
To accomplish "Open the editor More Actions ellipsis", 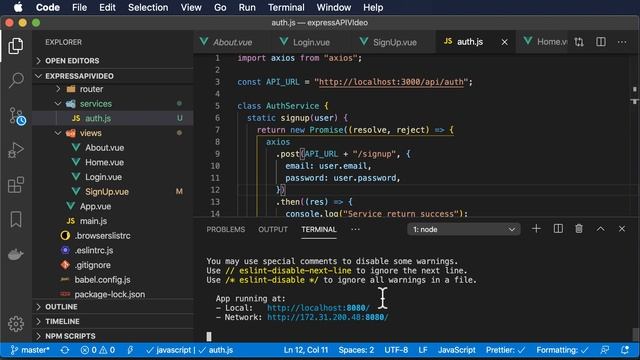I will tap(622, 42).
